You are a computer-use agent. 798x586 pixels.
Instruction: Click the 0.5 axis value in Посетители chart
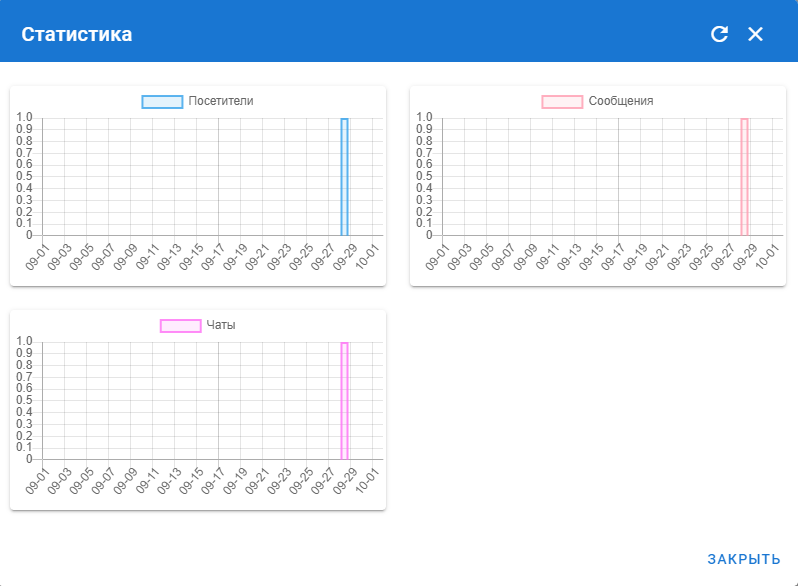click(x=24, y=176)
